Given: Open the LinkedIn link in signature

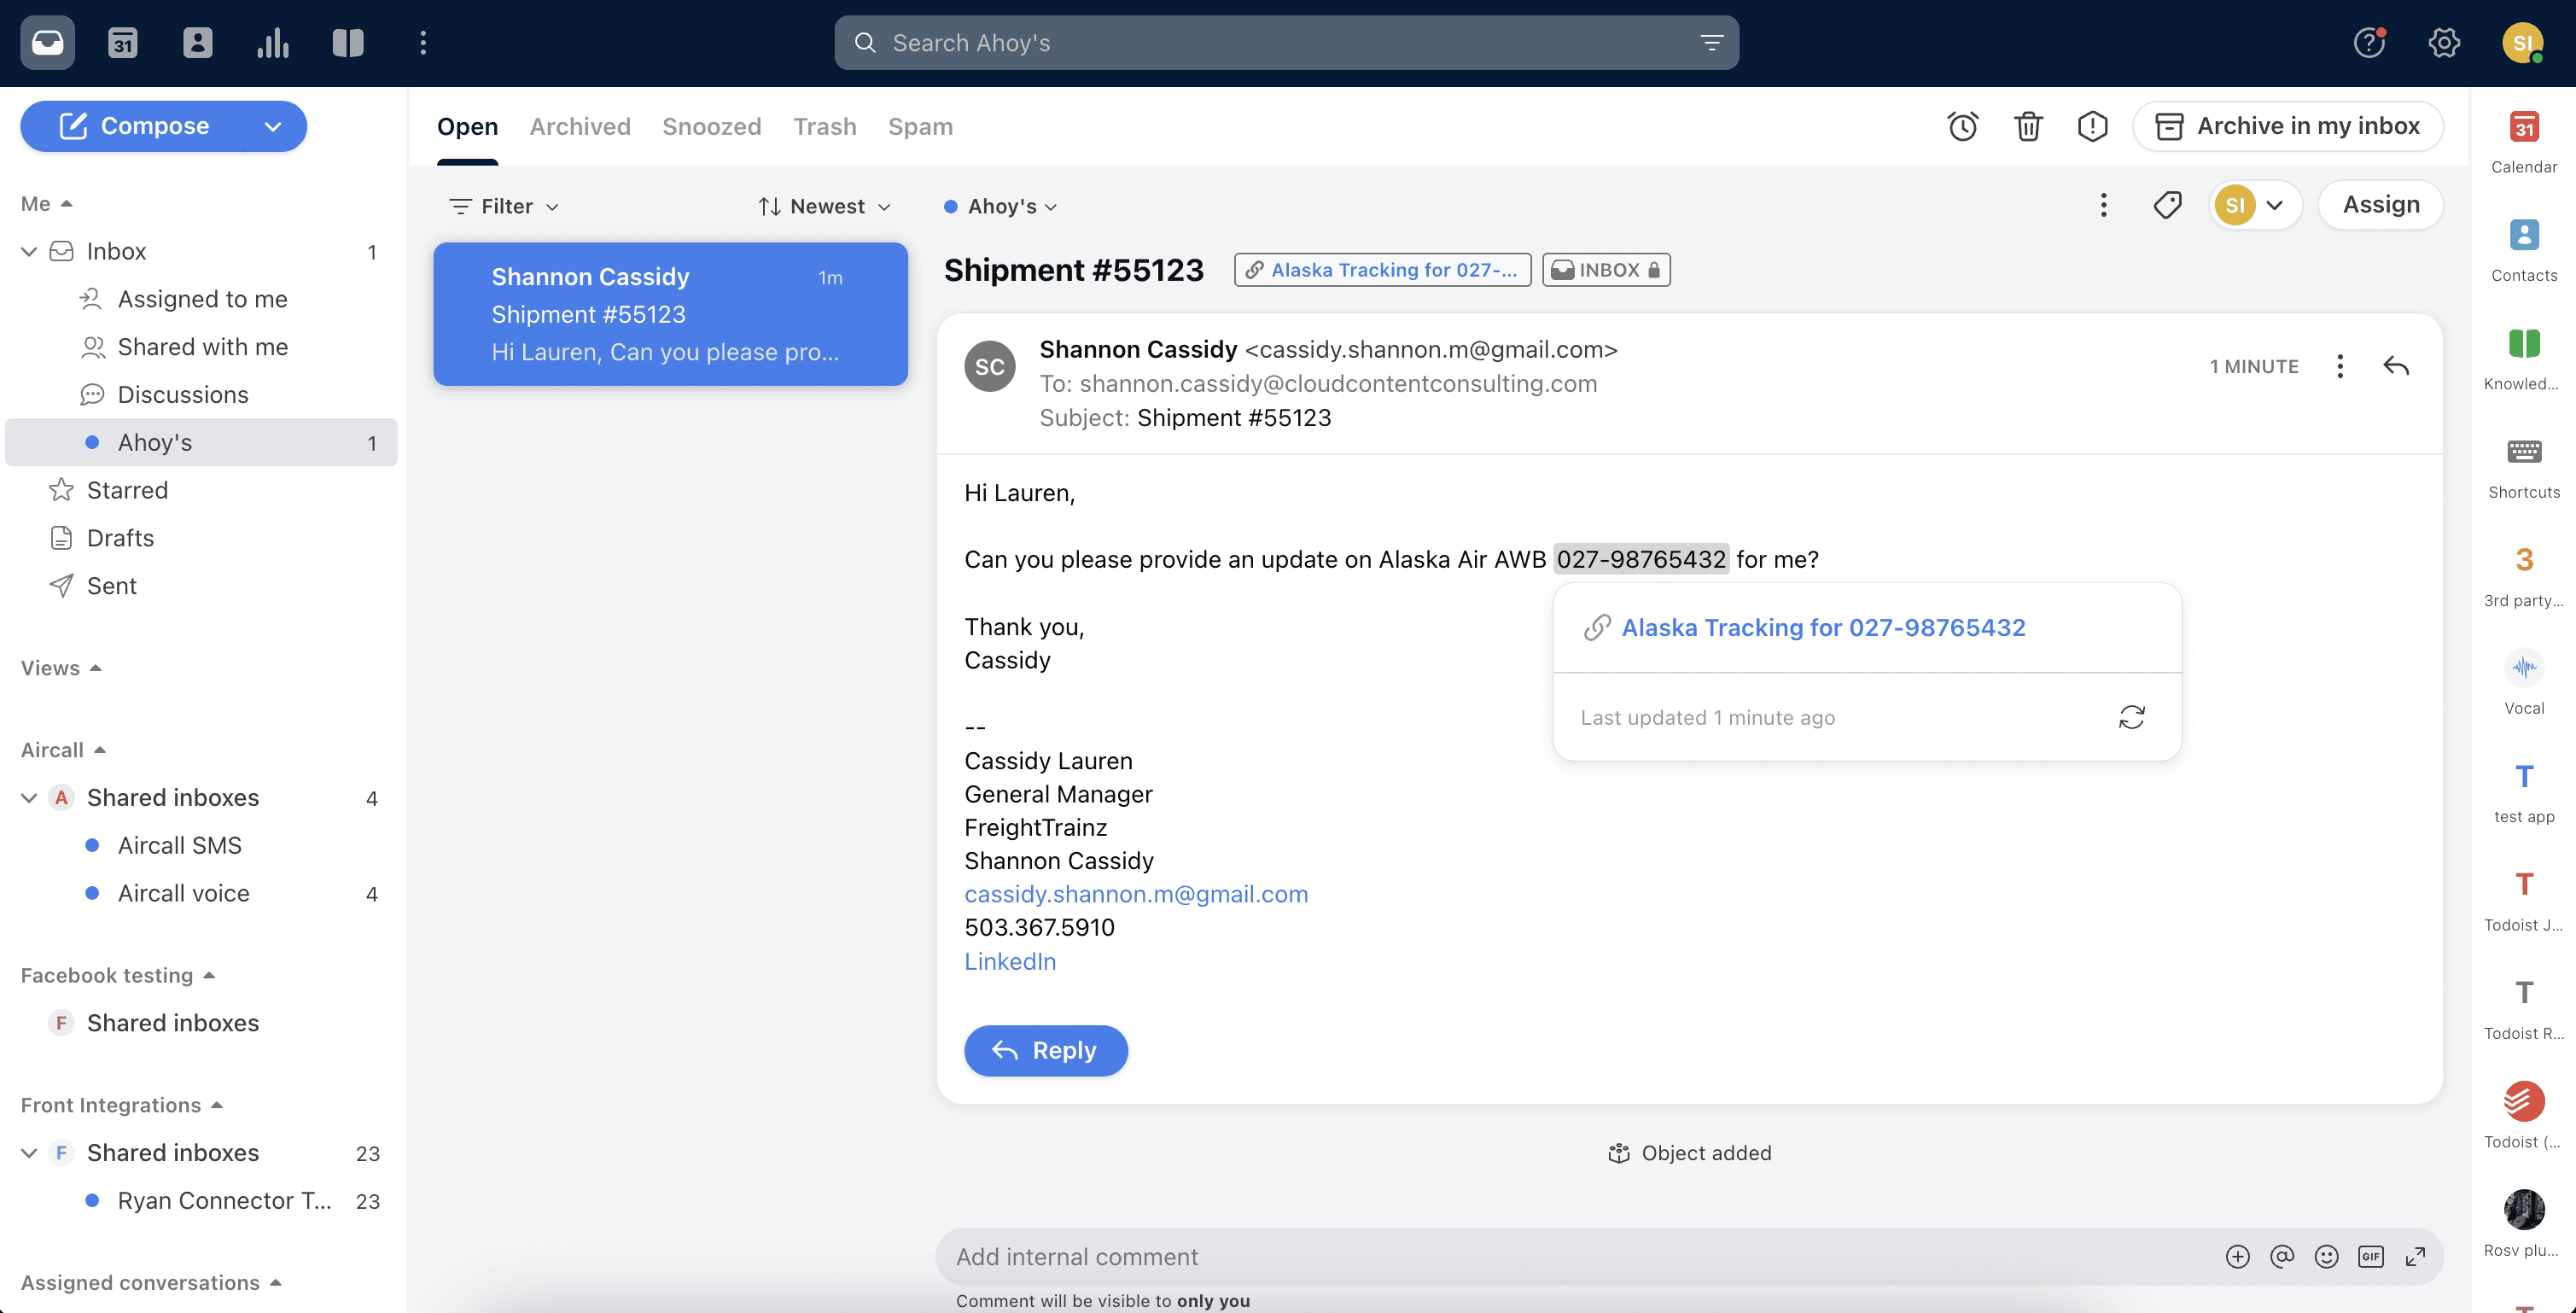Looking at the screenshot, I should [1009, 961].
